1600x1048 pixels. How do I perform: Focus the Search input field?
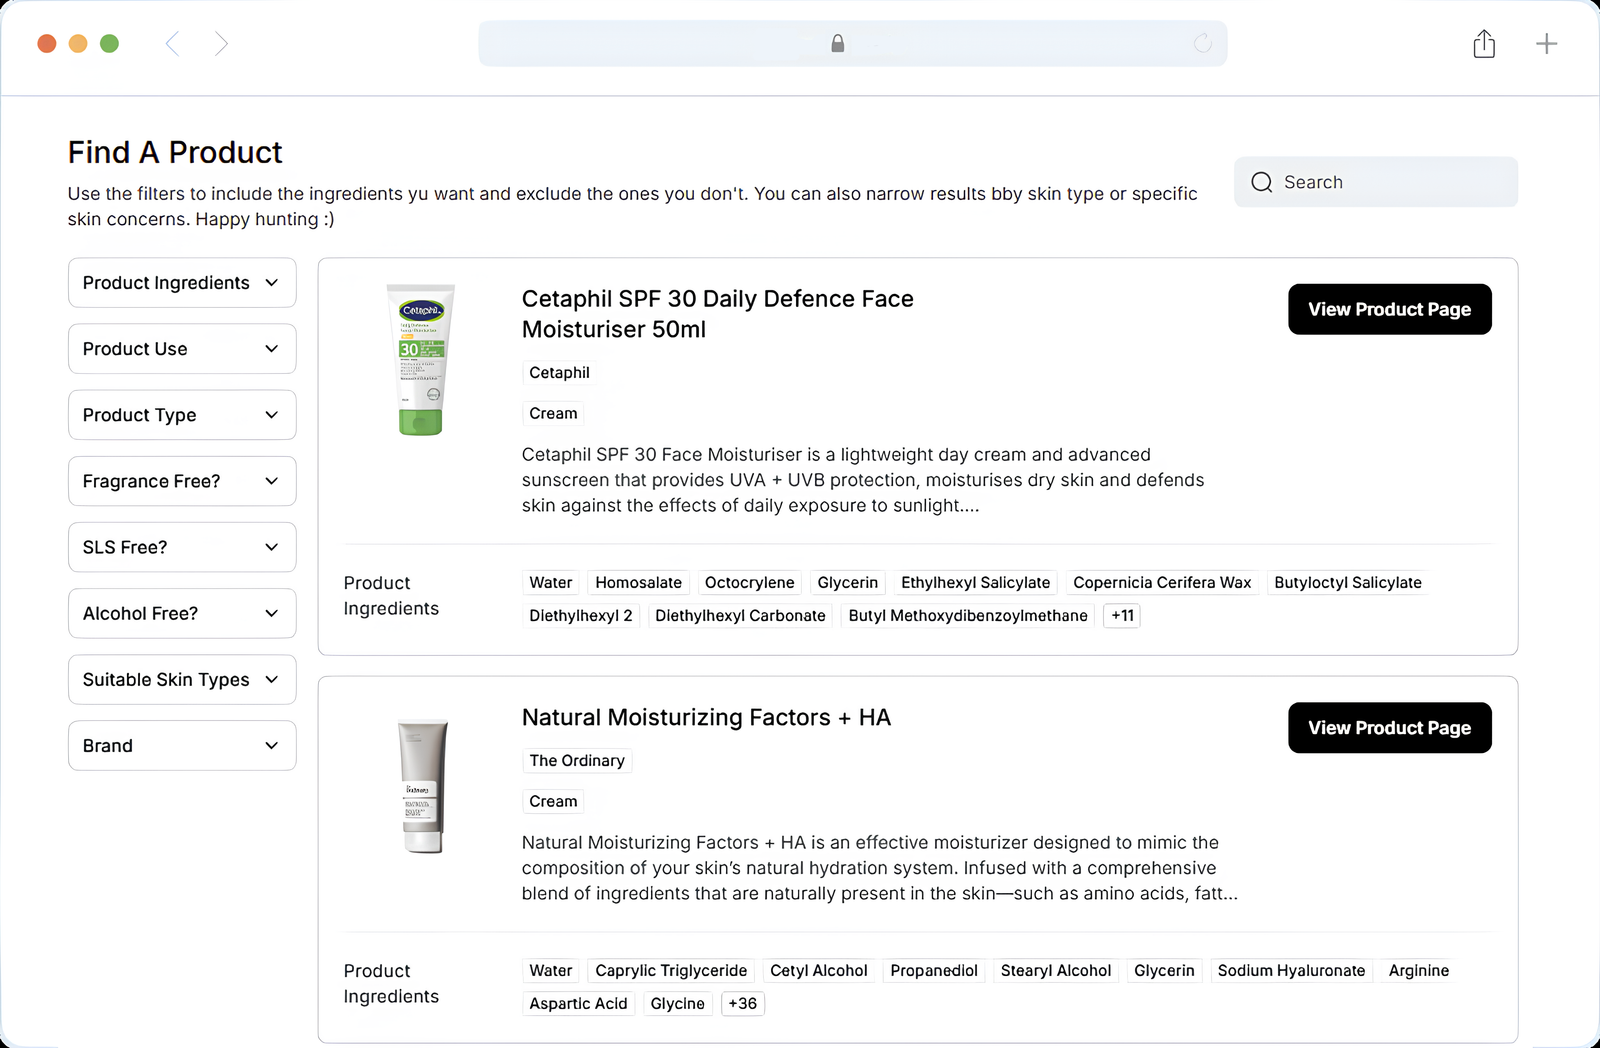coord(1376,182)
